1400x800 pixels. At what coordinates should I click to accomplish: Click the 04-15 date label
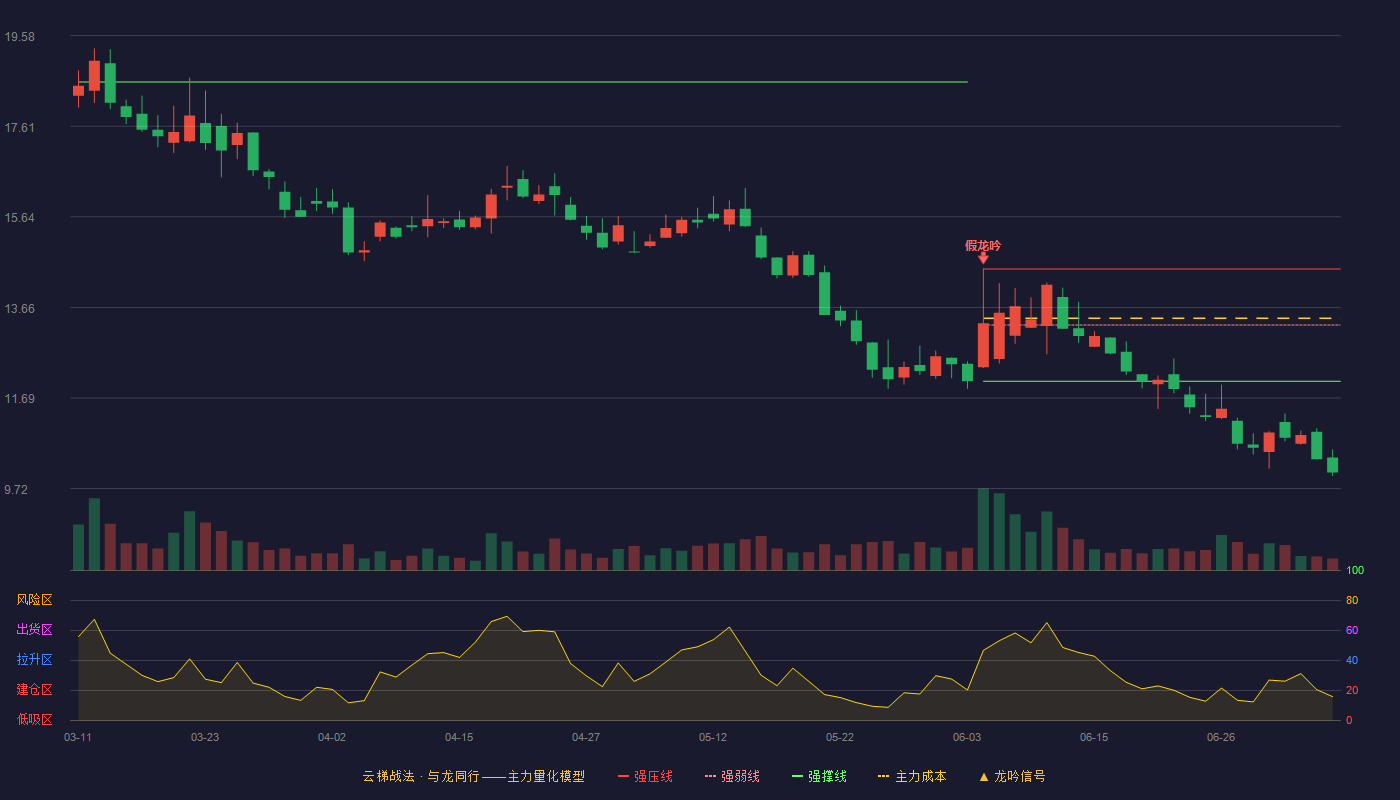coord(459,737)
